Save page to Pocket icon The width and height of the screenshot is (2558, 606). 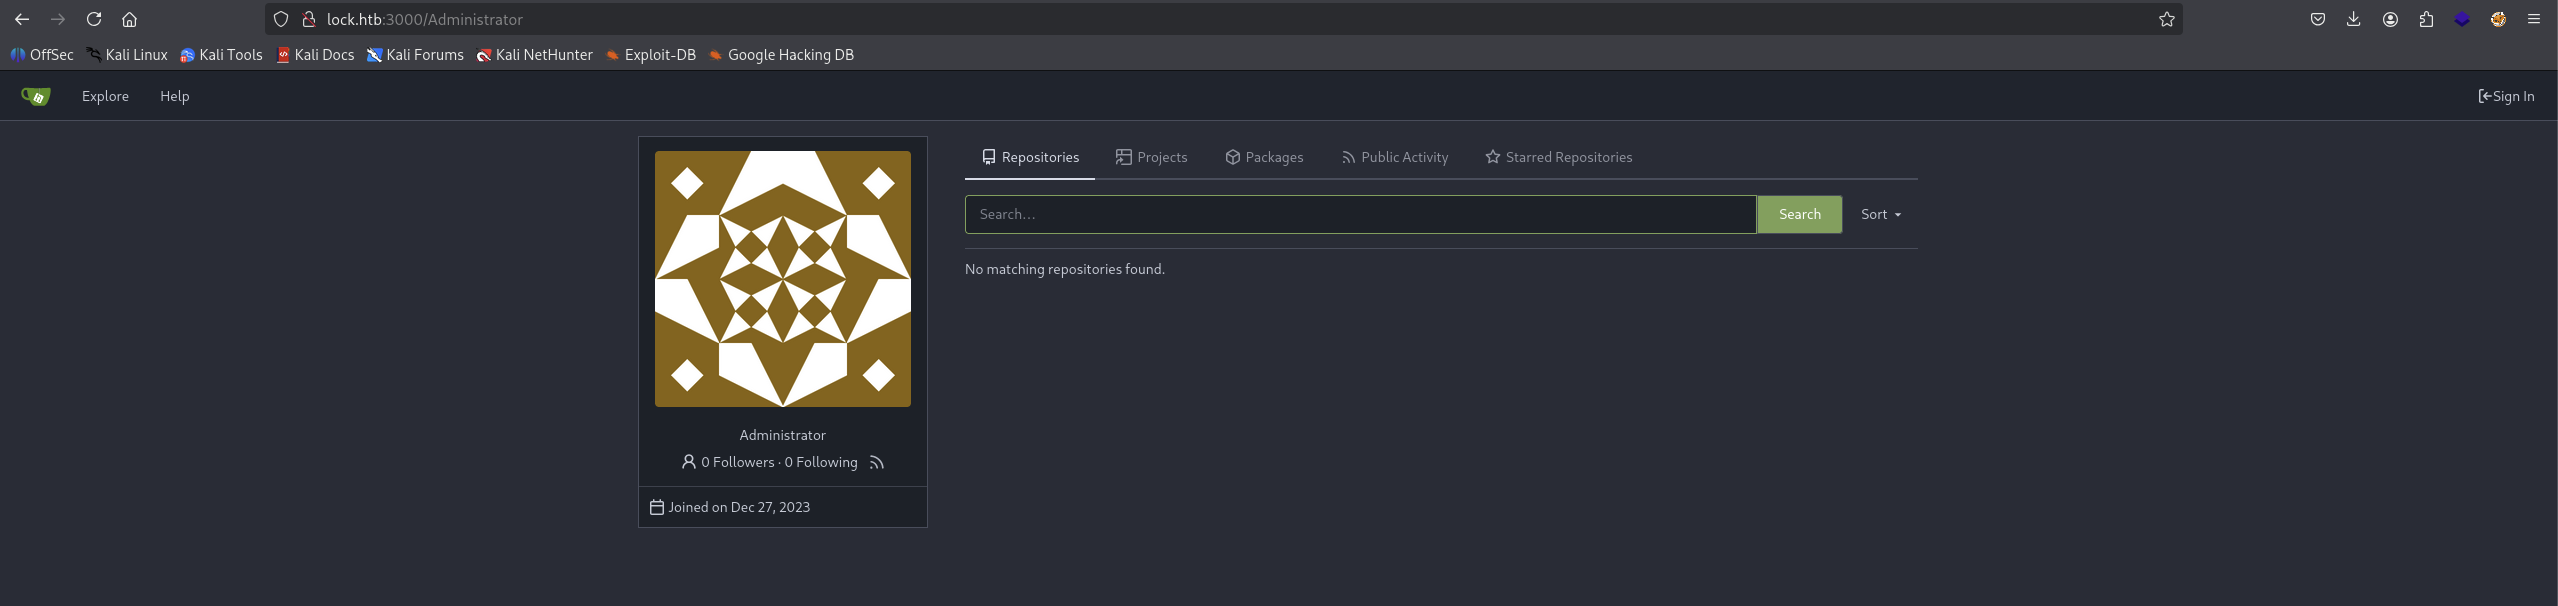click(2317, 19)
